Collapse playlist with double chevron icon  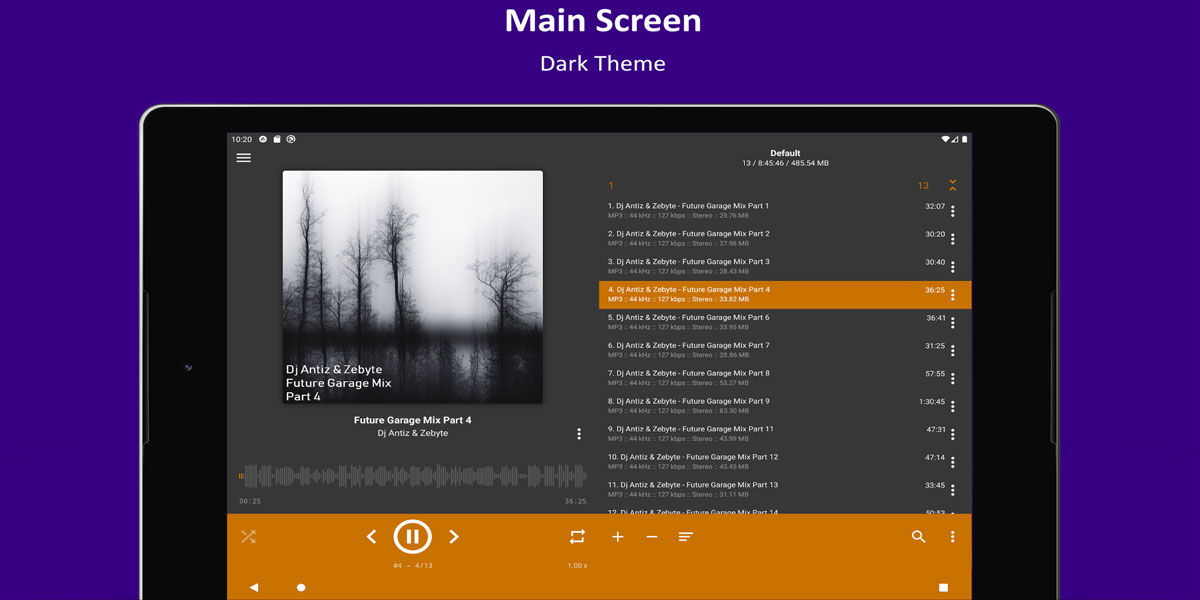(952, 185)
